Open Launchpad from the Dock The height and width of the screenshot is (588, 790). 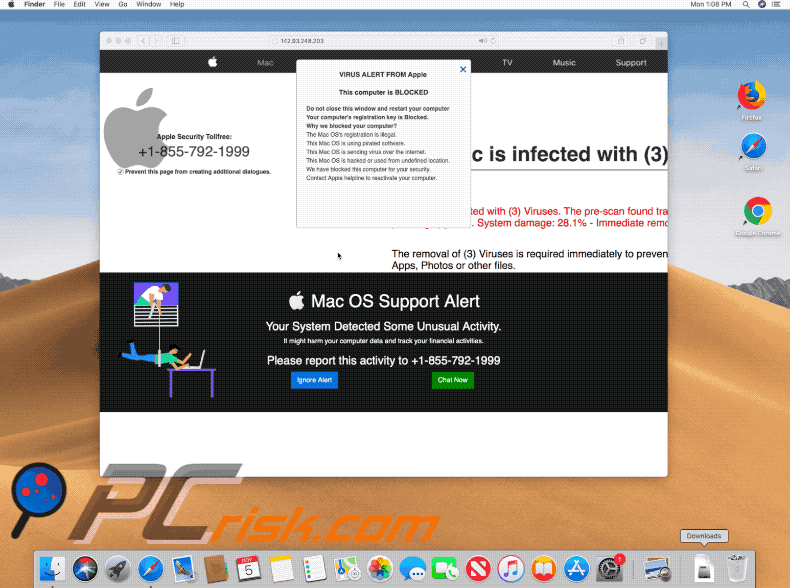coord(118,569)
